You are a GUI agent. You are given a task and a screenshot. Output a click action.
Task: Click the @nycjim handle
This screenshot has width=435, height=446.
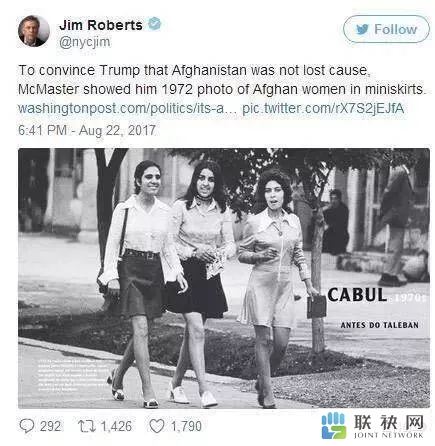(x=85, y=42)
